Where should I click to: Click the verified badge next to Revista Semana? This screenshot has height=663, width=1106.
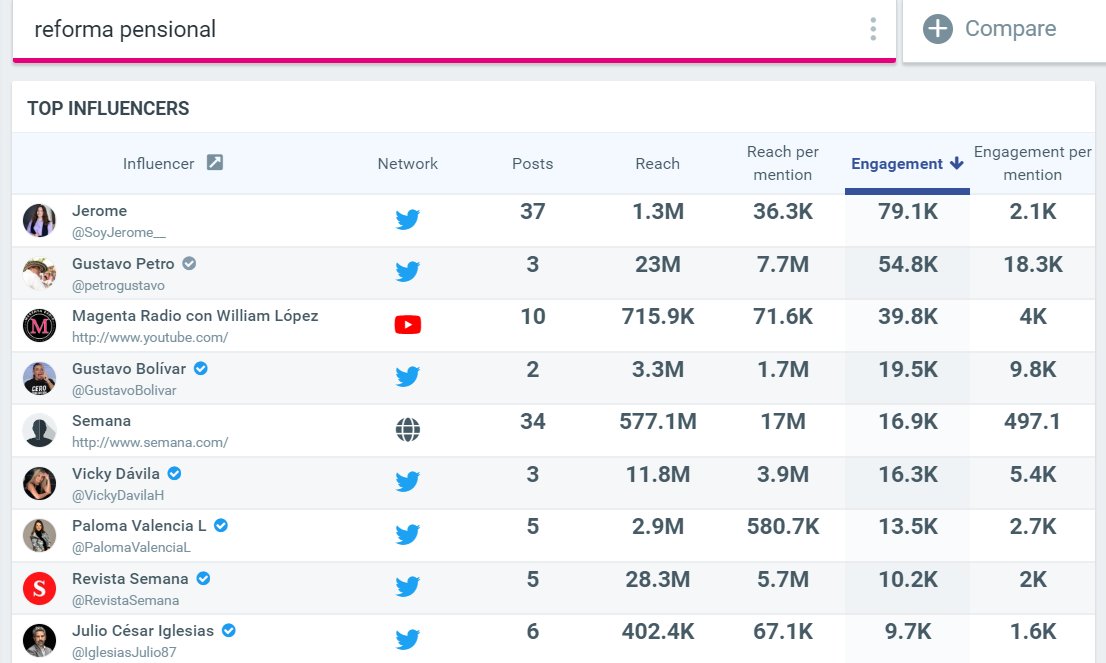coord(203,578)
